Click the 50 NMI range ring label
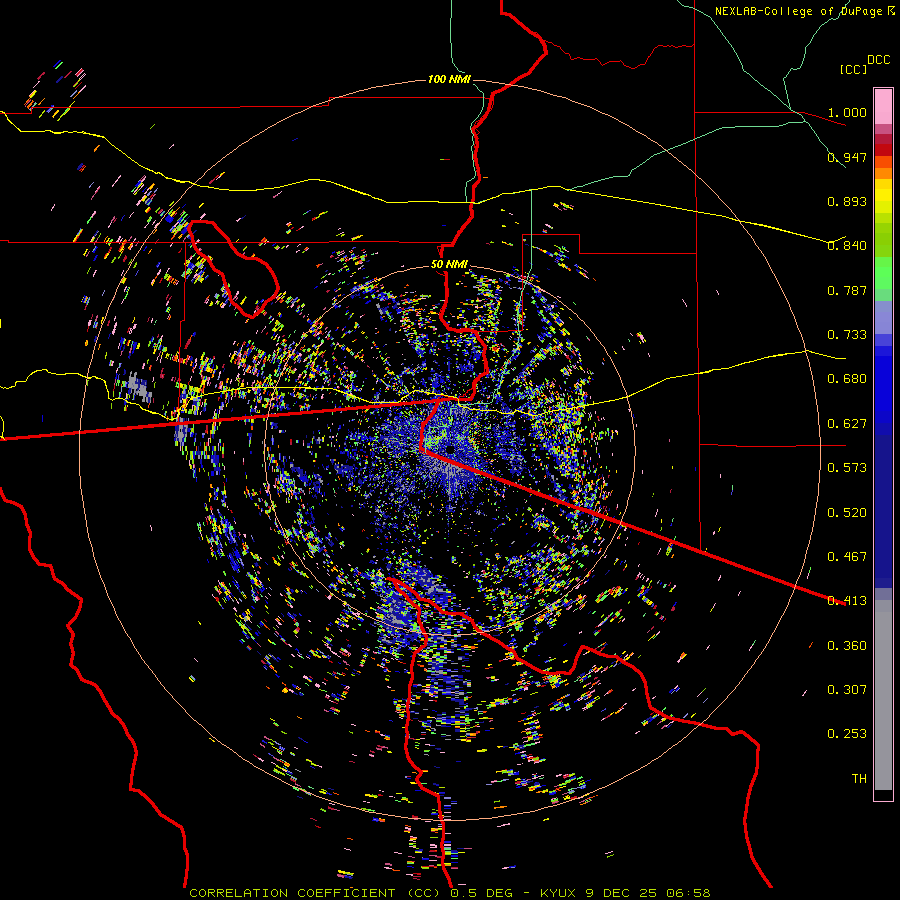 click(449, 265)
